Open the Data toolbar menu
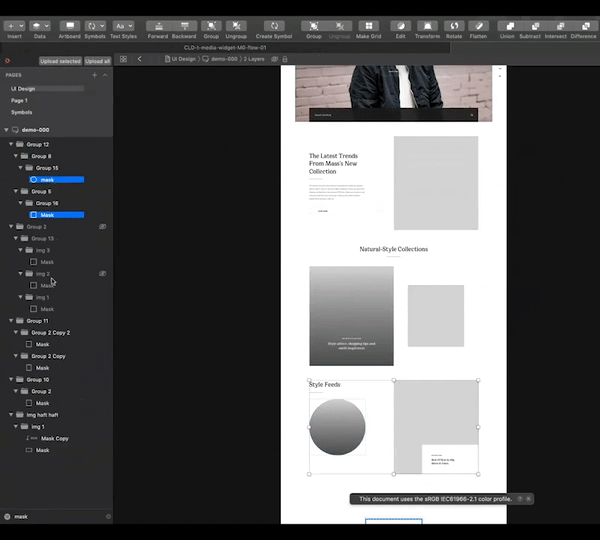 (40, 26)
